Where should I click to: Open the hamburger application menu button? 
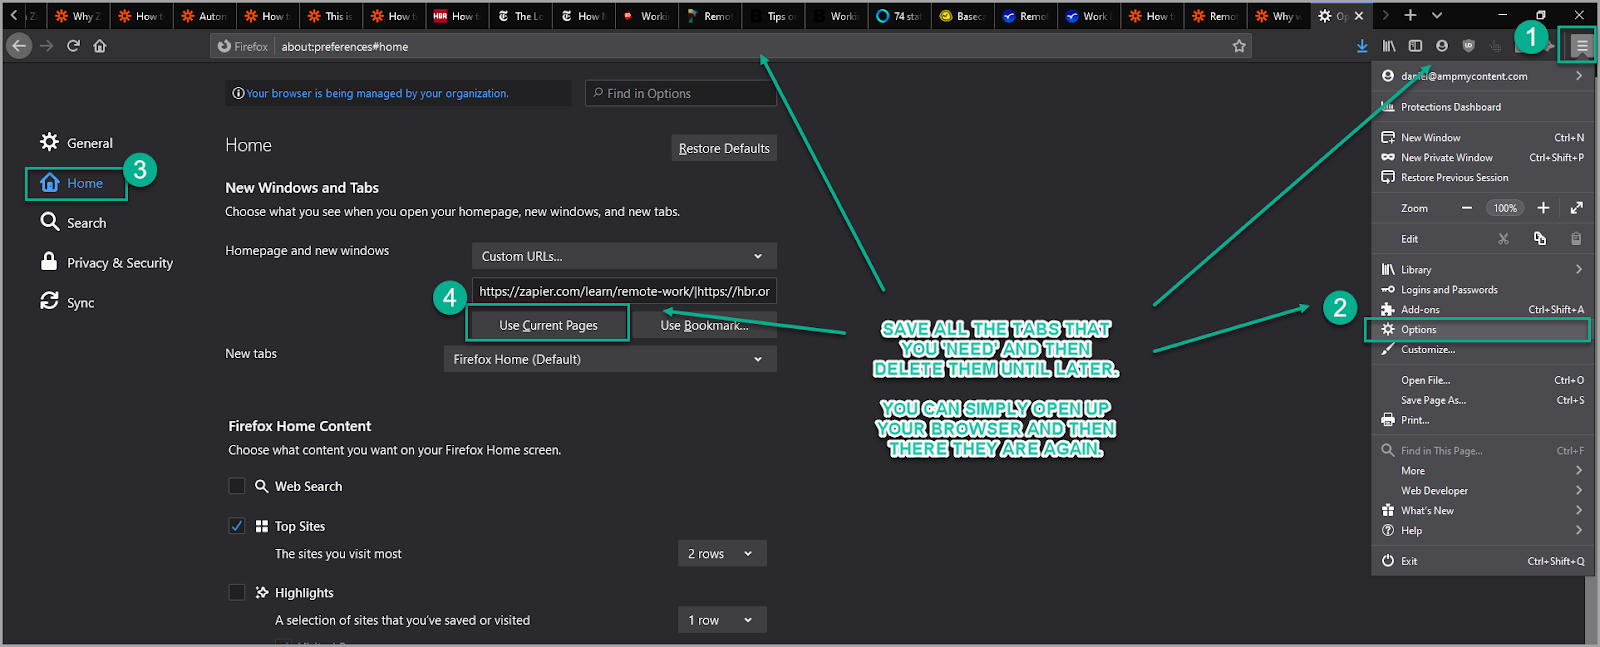pyautogui.click(x=1582, y=46)
